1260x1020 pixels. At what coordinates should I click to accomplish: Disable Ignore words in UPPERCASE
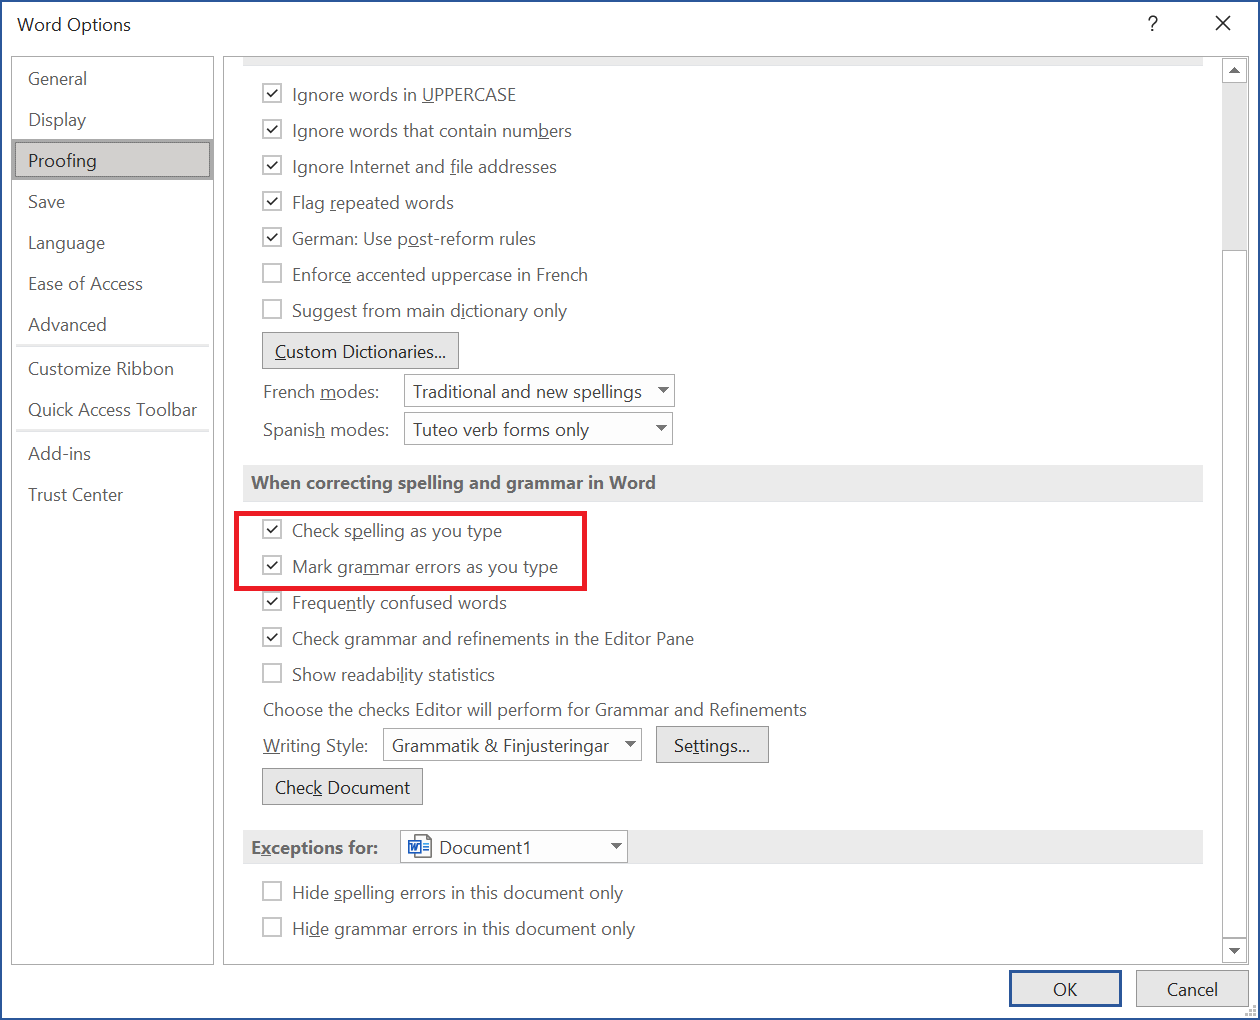[x=271, y=93]
